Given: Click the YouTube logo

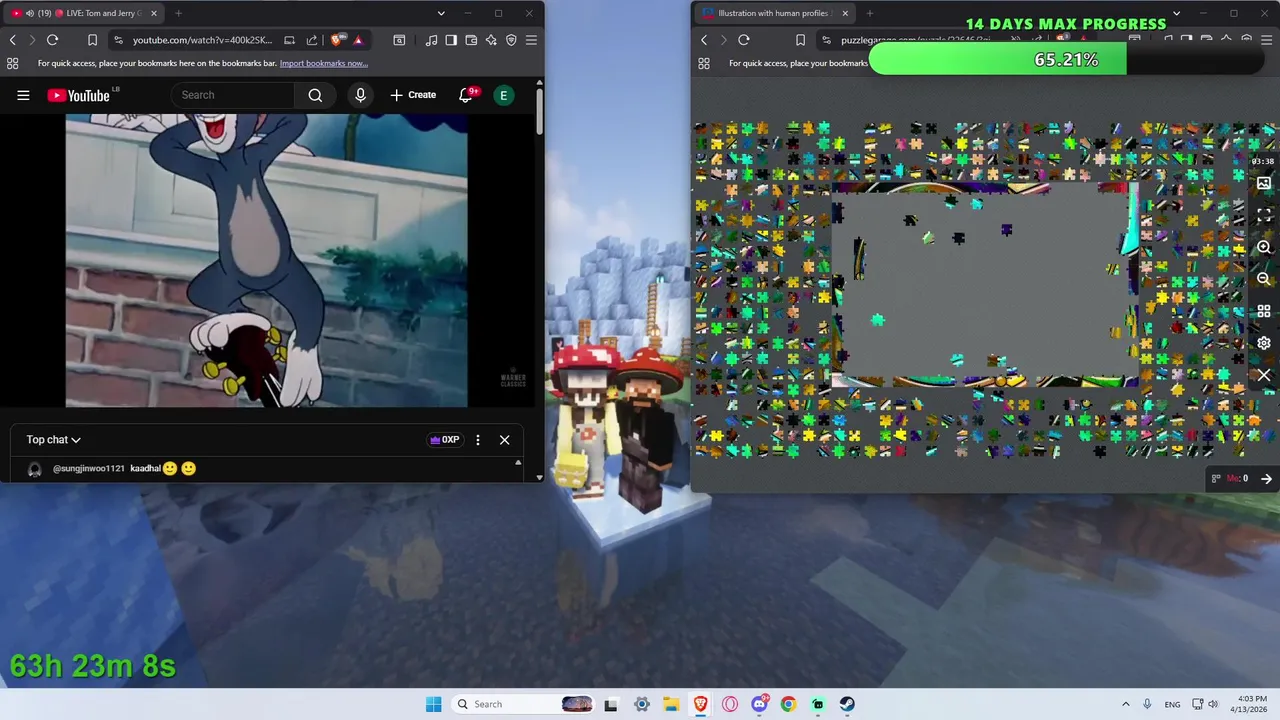Looking at the screenshot, I should pos(78,95).
